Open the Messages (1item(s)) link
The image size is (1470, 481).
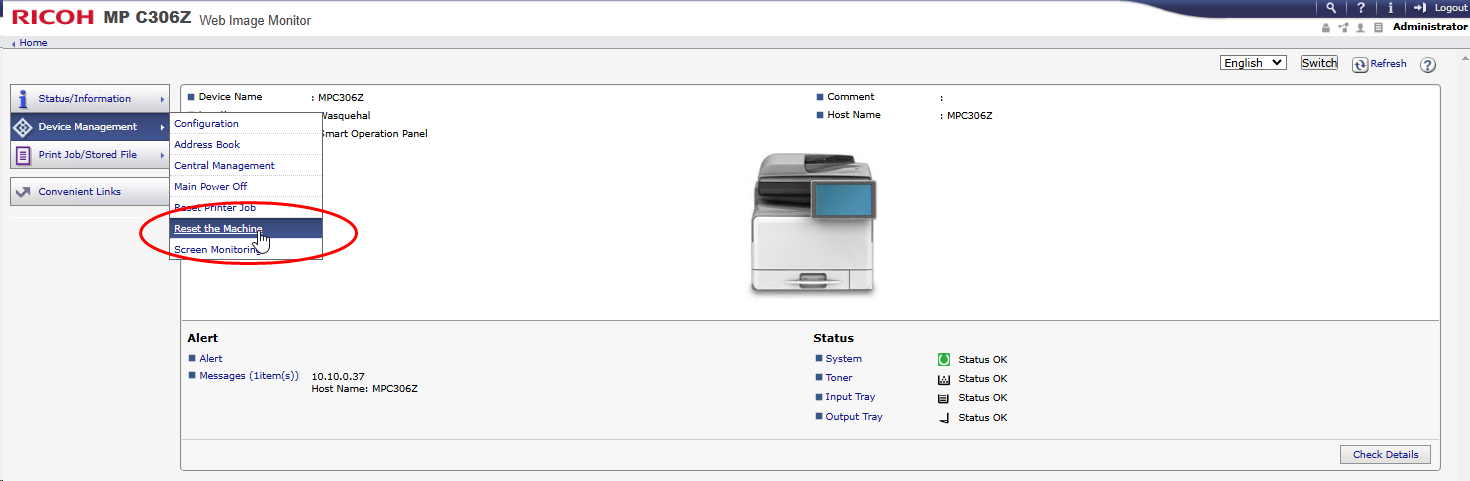pos(249,376)
